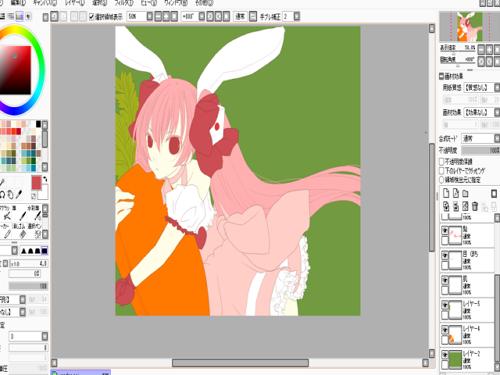Open the rotation angle dropdown arrow
500x375 pixels.
pos(202,16)
